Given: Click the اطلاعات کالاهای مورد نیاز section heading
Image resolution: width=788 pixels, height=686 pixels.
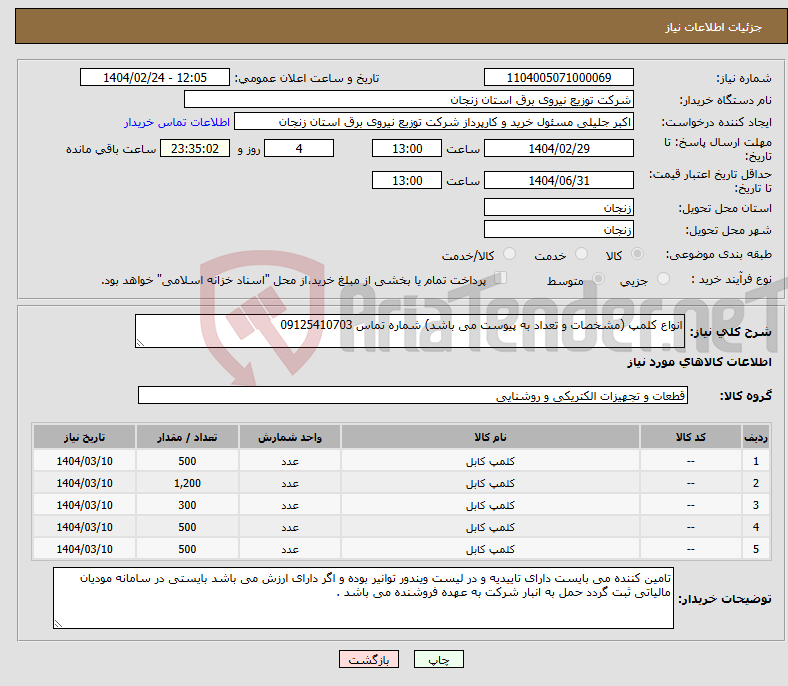Looking at the screenshot, I should point(699,362).
